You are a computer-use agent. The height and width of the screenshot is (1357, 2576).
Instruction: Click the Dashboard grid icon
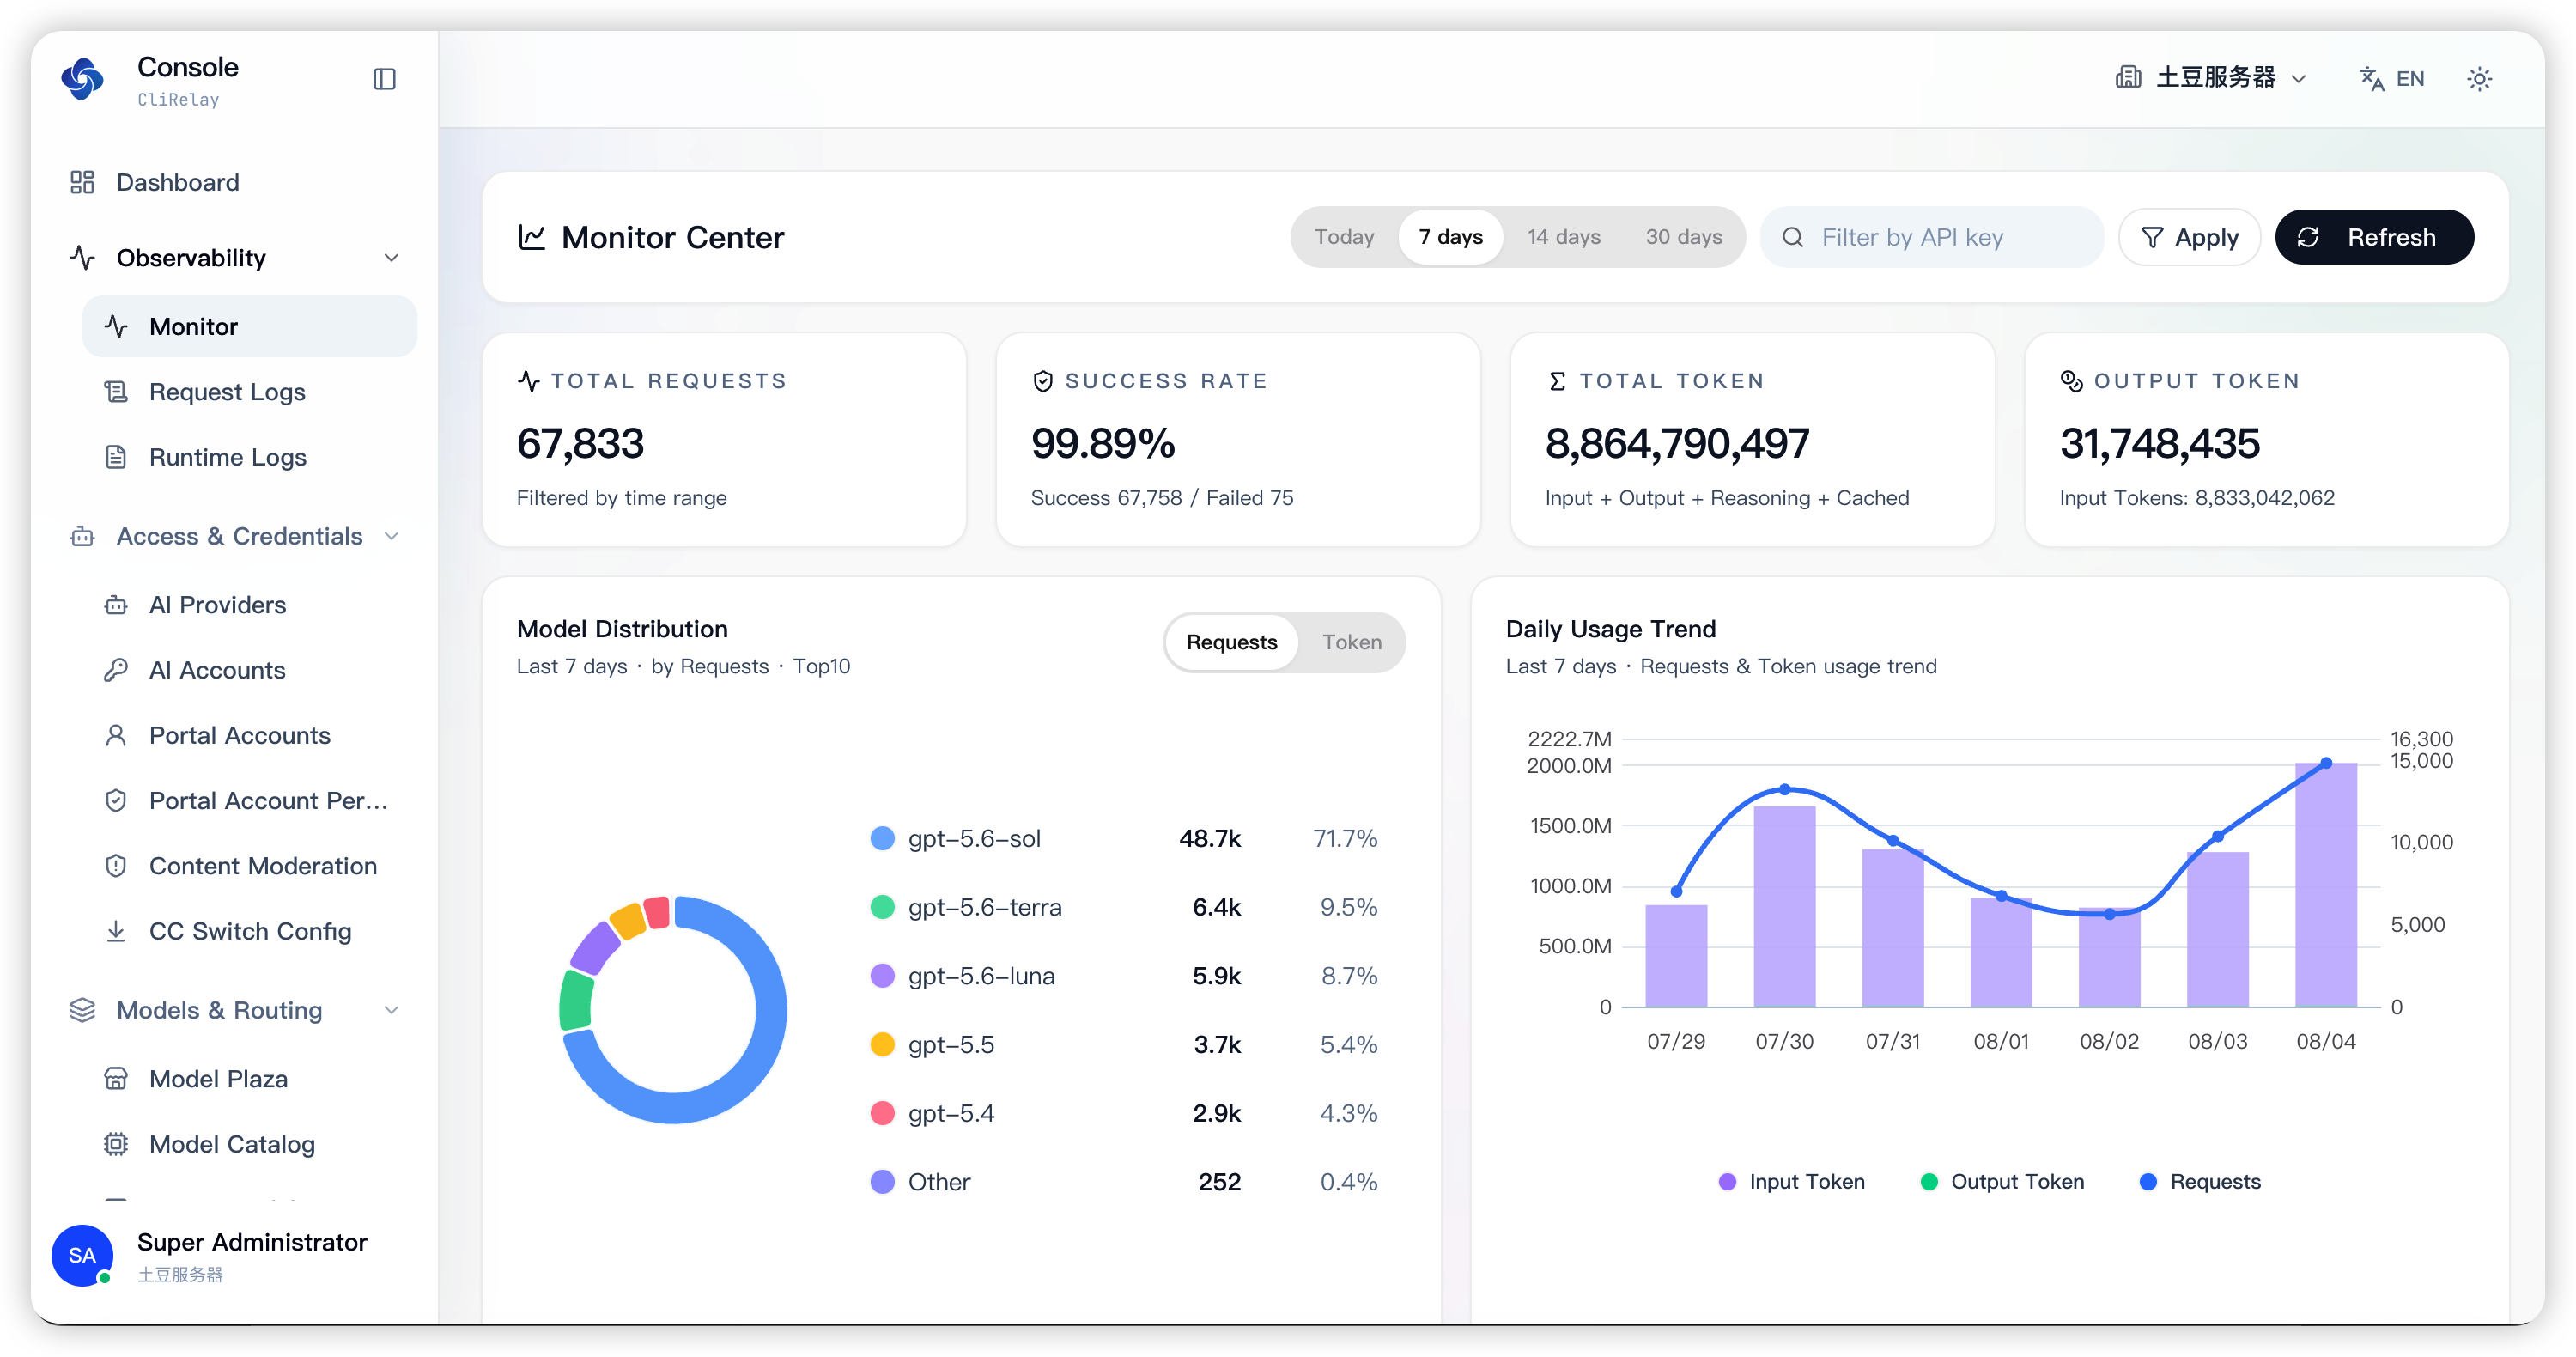click(82, 182)
